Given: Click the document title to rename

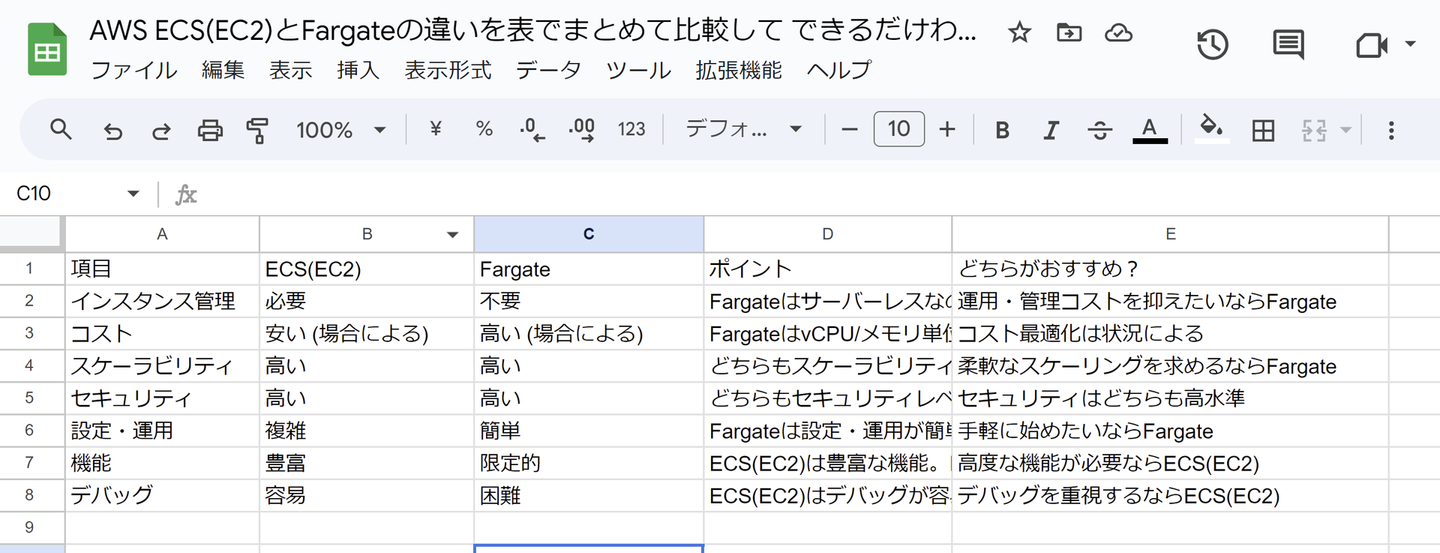Looking at the screenshot, I should pos(534,32).
